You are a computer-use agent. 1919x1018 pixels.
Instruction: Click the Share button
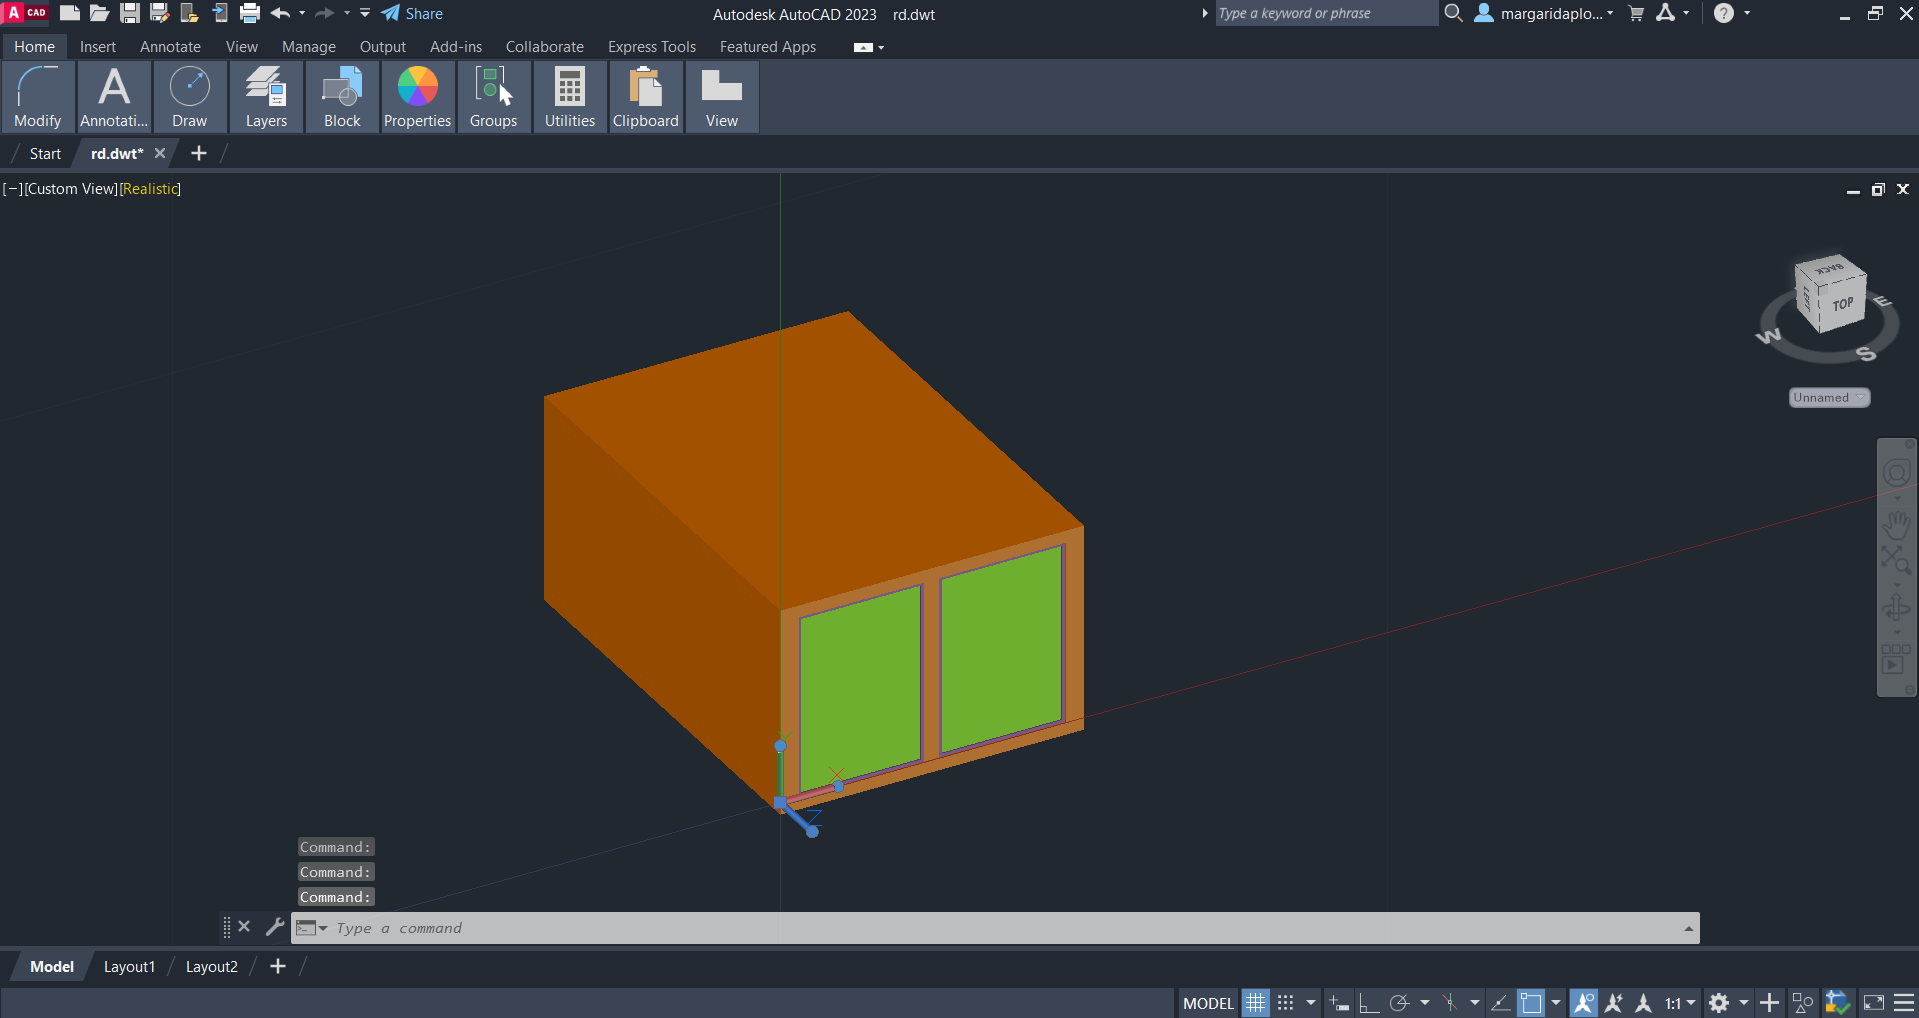point(412,14)
